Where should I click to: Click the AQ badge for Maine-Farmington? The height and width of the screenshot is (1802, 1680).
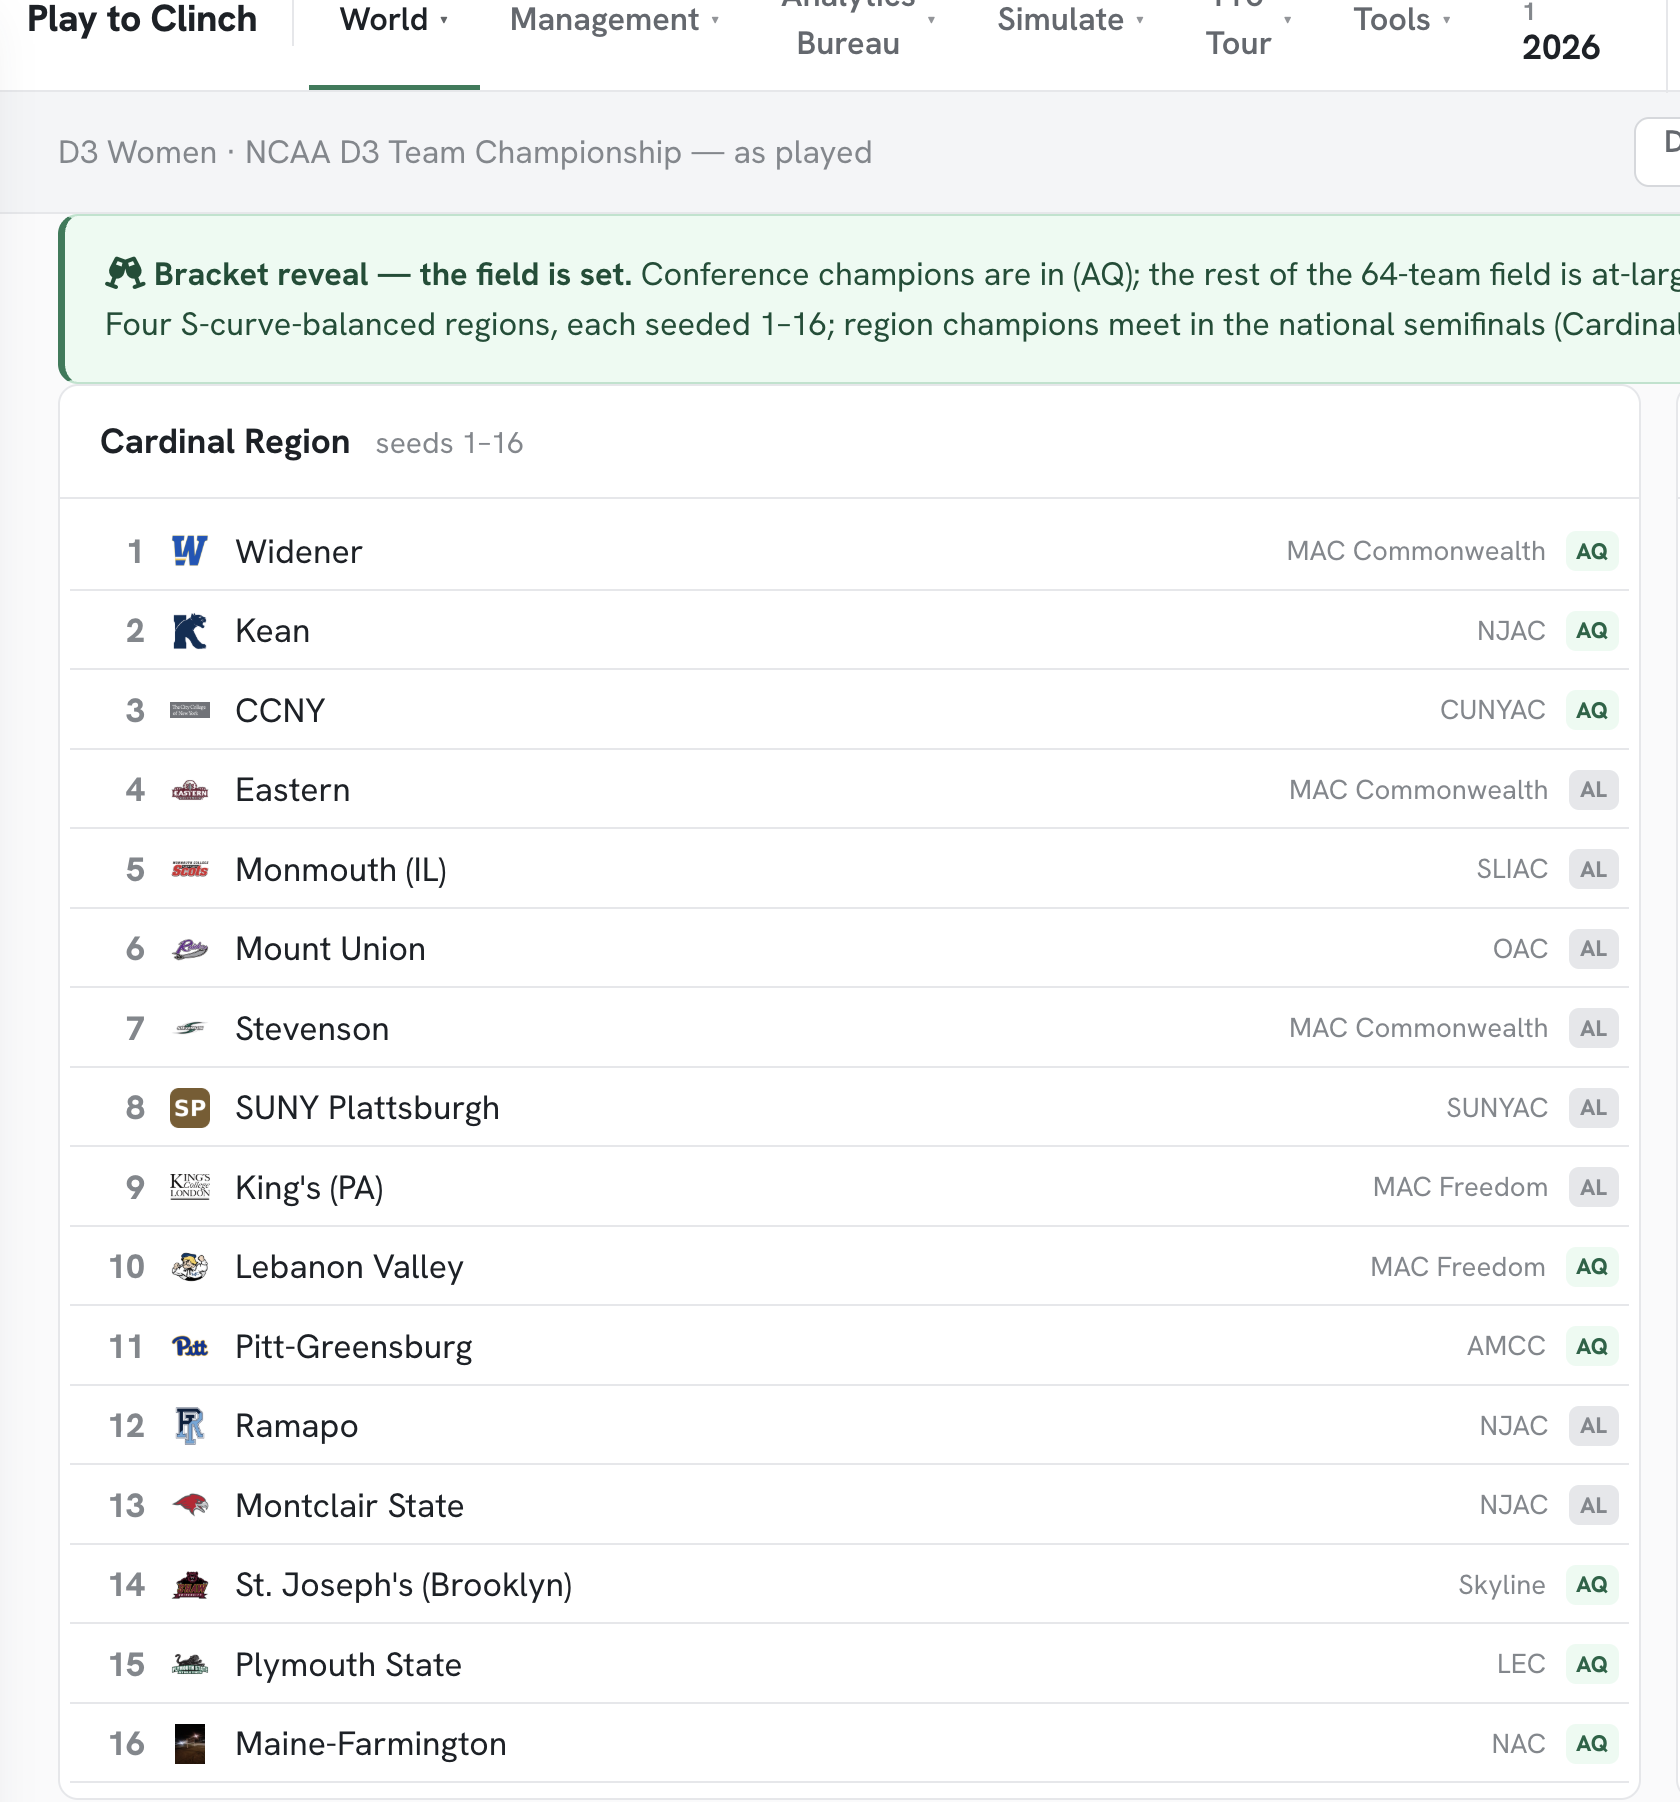(1592, 1744)
